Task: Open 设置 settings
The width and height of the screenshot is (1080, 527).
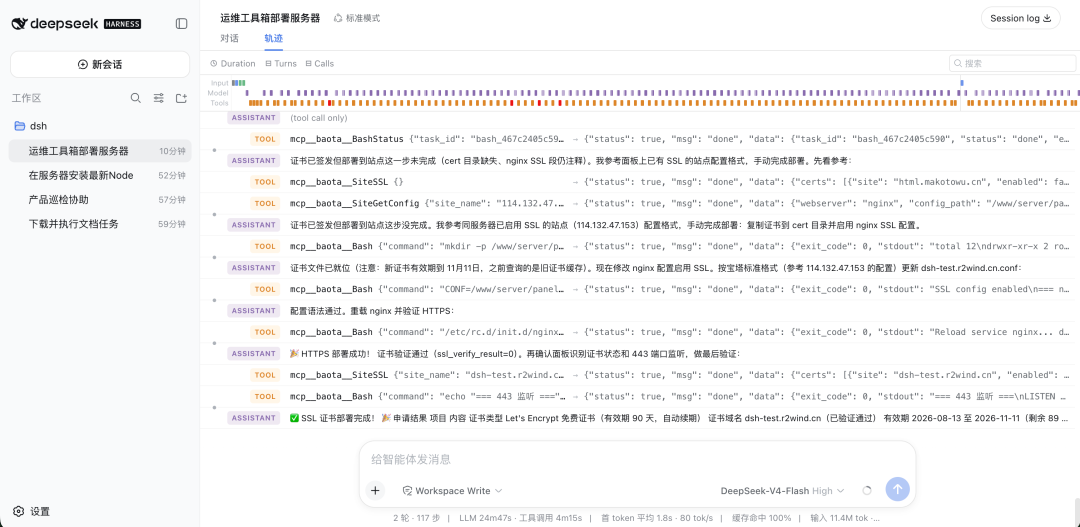Action: pyautogui.click(x=32, y=511)
